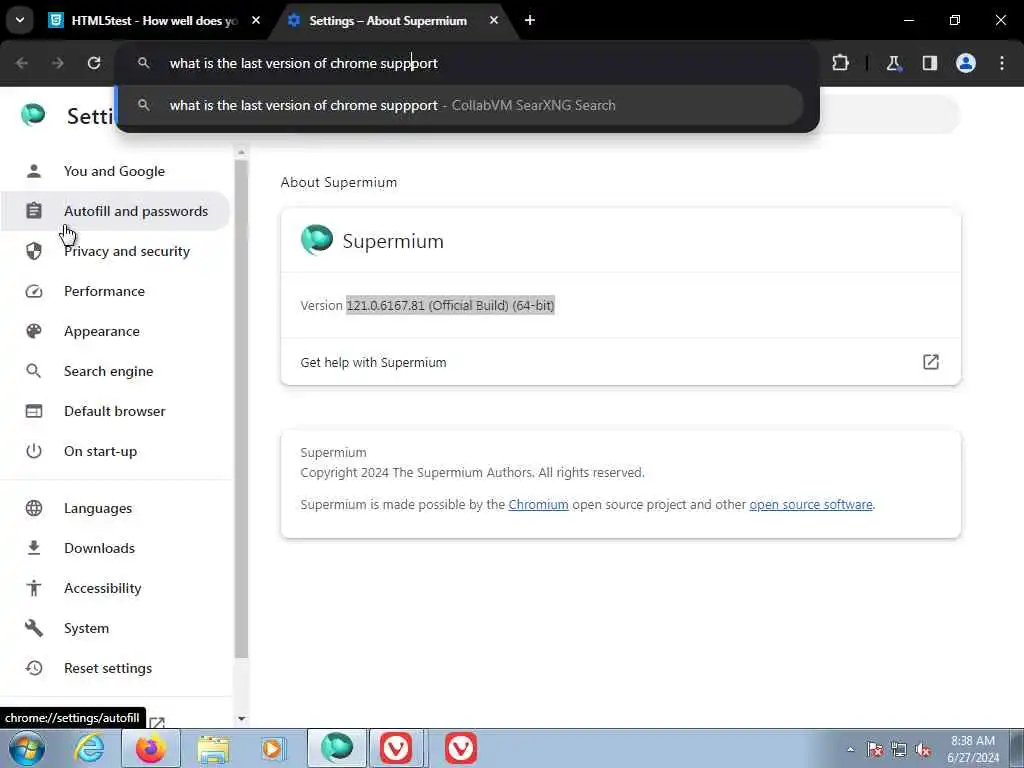Open Search engine settings
This screenshot has height=768, width=1024.
115,371
